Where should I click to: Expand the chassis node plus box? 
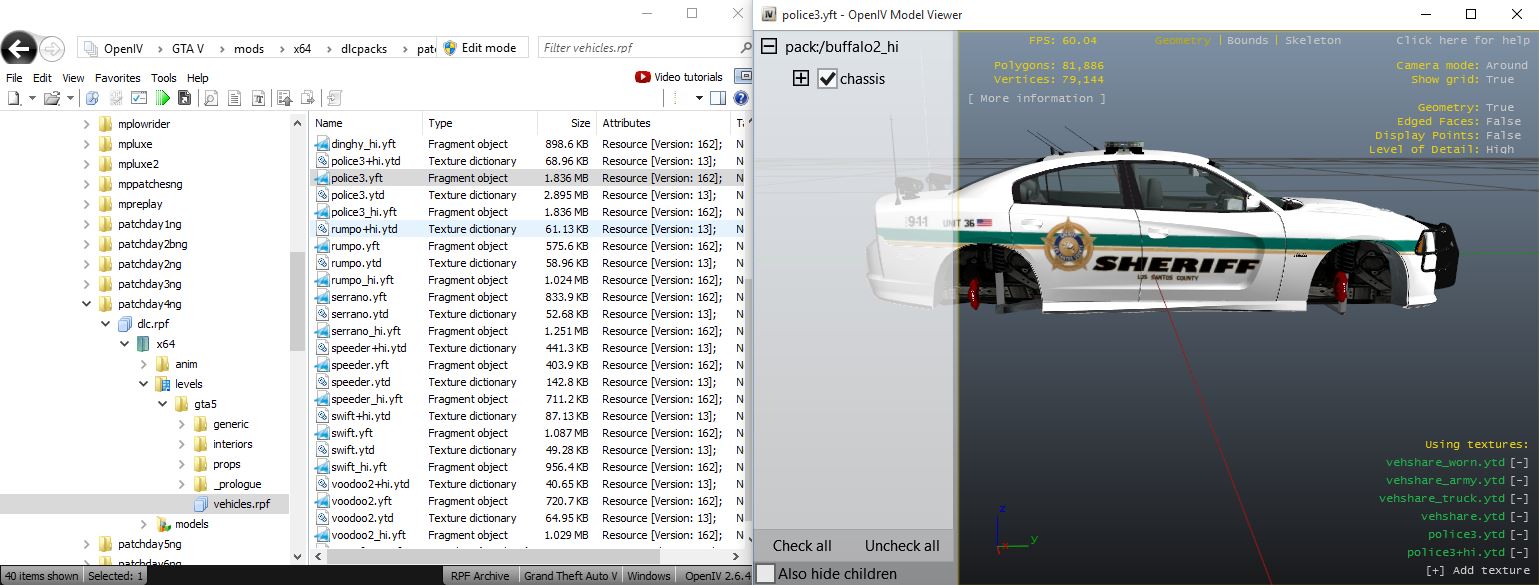800,78
